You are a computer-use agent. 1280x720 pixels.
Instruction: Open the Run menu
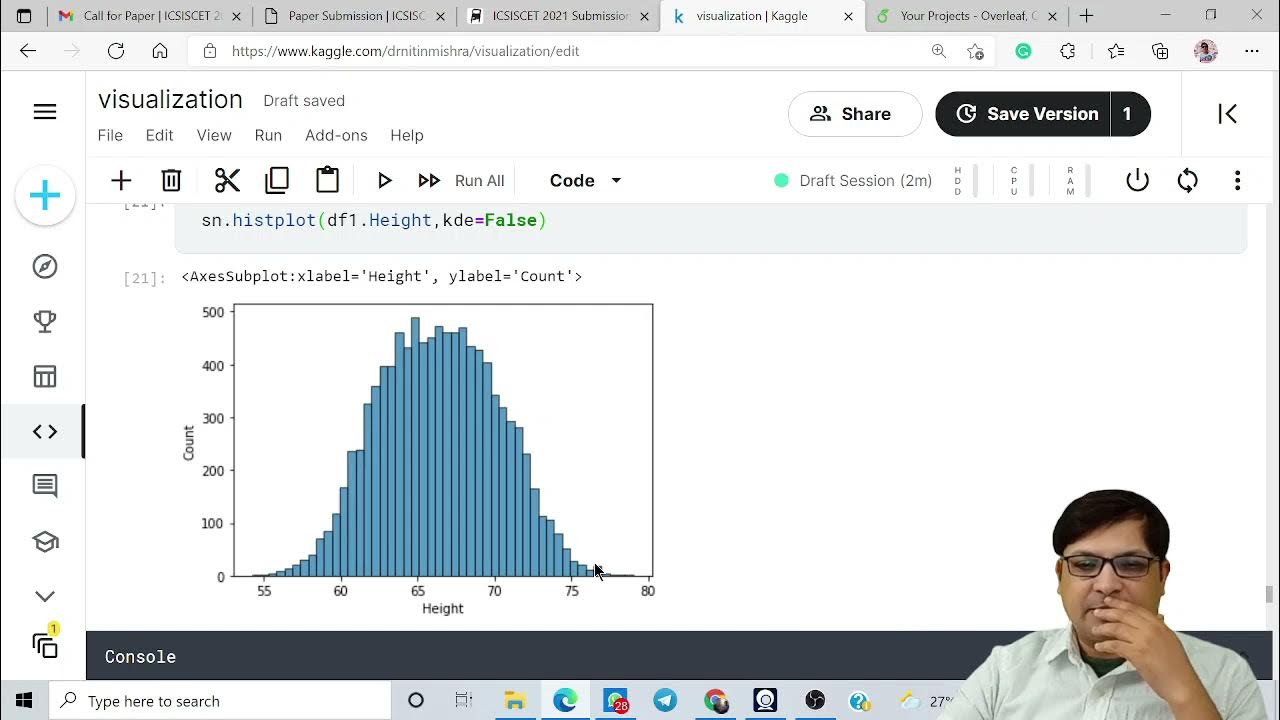(x=268, y=135)
